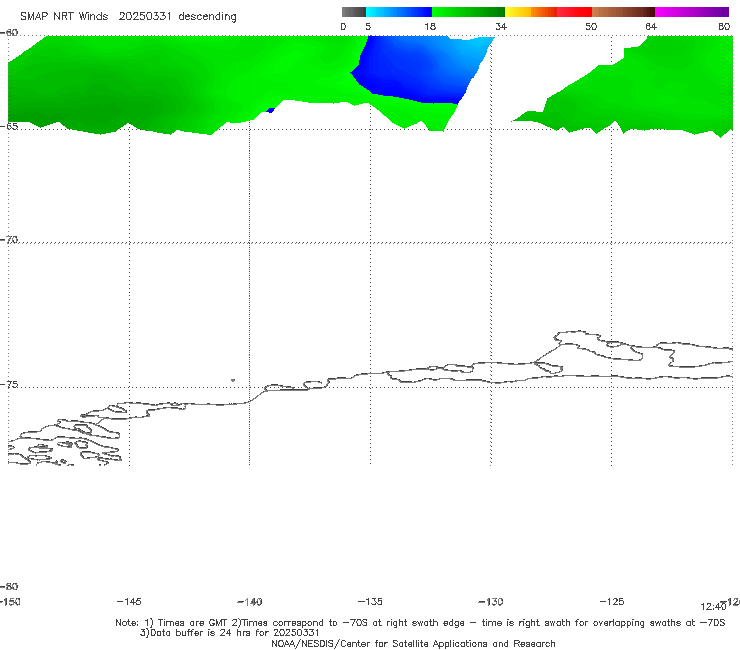Click the magenta-purple segment of the color bar
Image resolution: width=740 pixels, height=650 pixels.
pyautogui.click(x=692, y=12)
